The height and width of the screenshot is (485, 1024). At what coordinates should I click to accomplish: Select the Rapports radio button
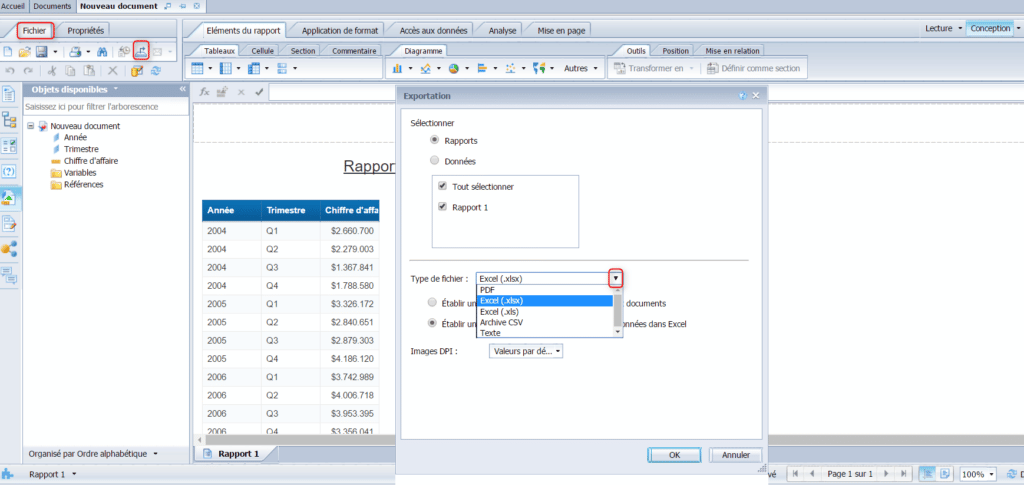pyautogui.click(x=434, y=140)
